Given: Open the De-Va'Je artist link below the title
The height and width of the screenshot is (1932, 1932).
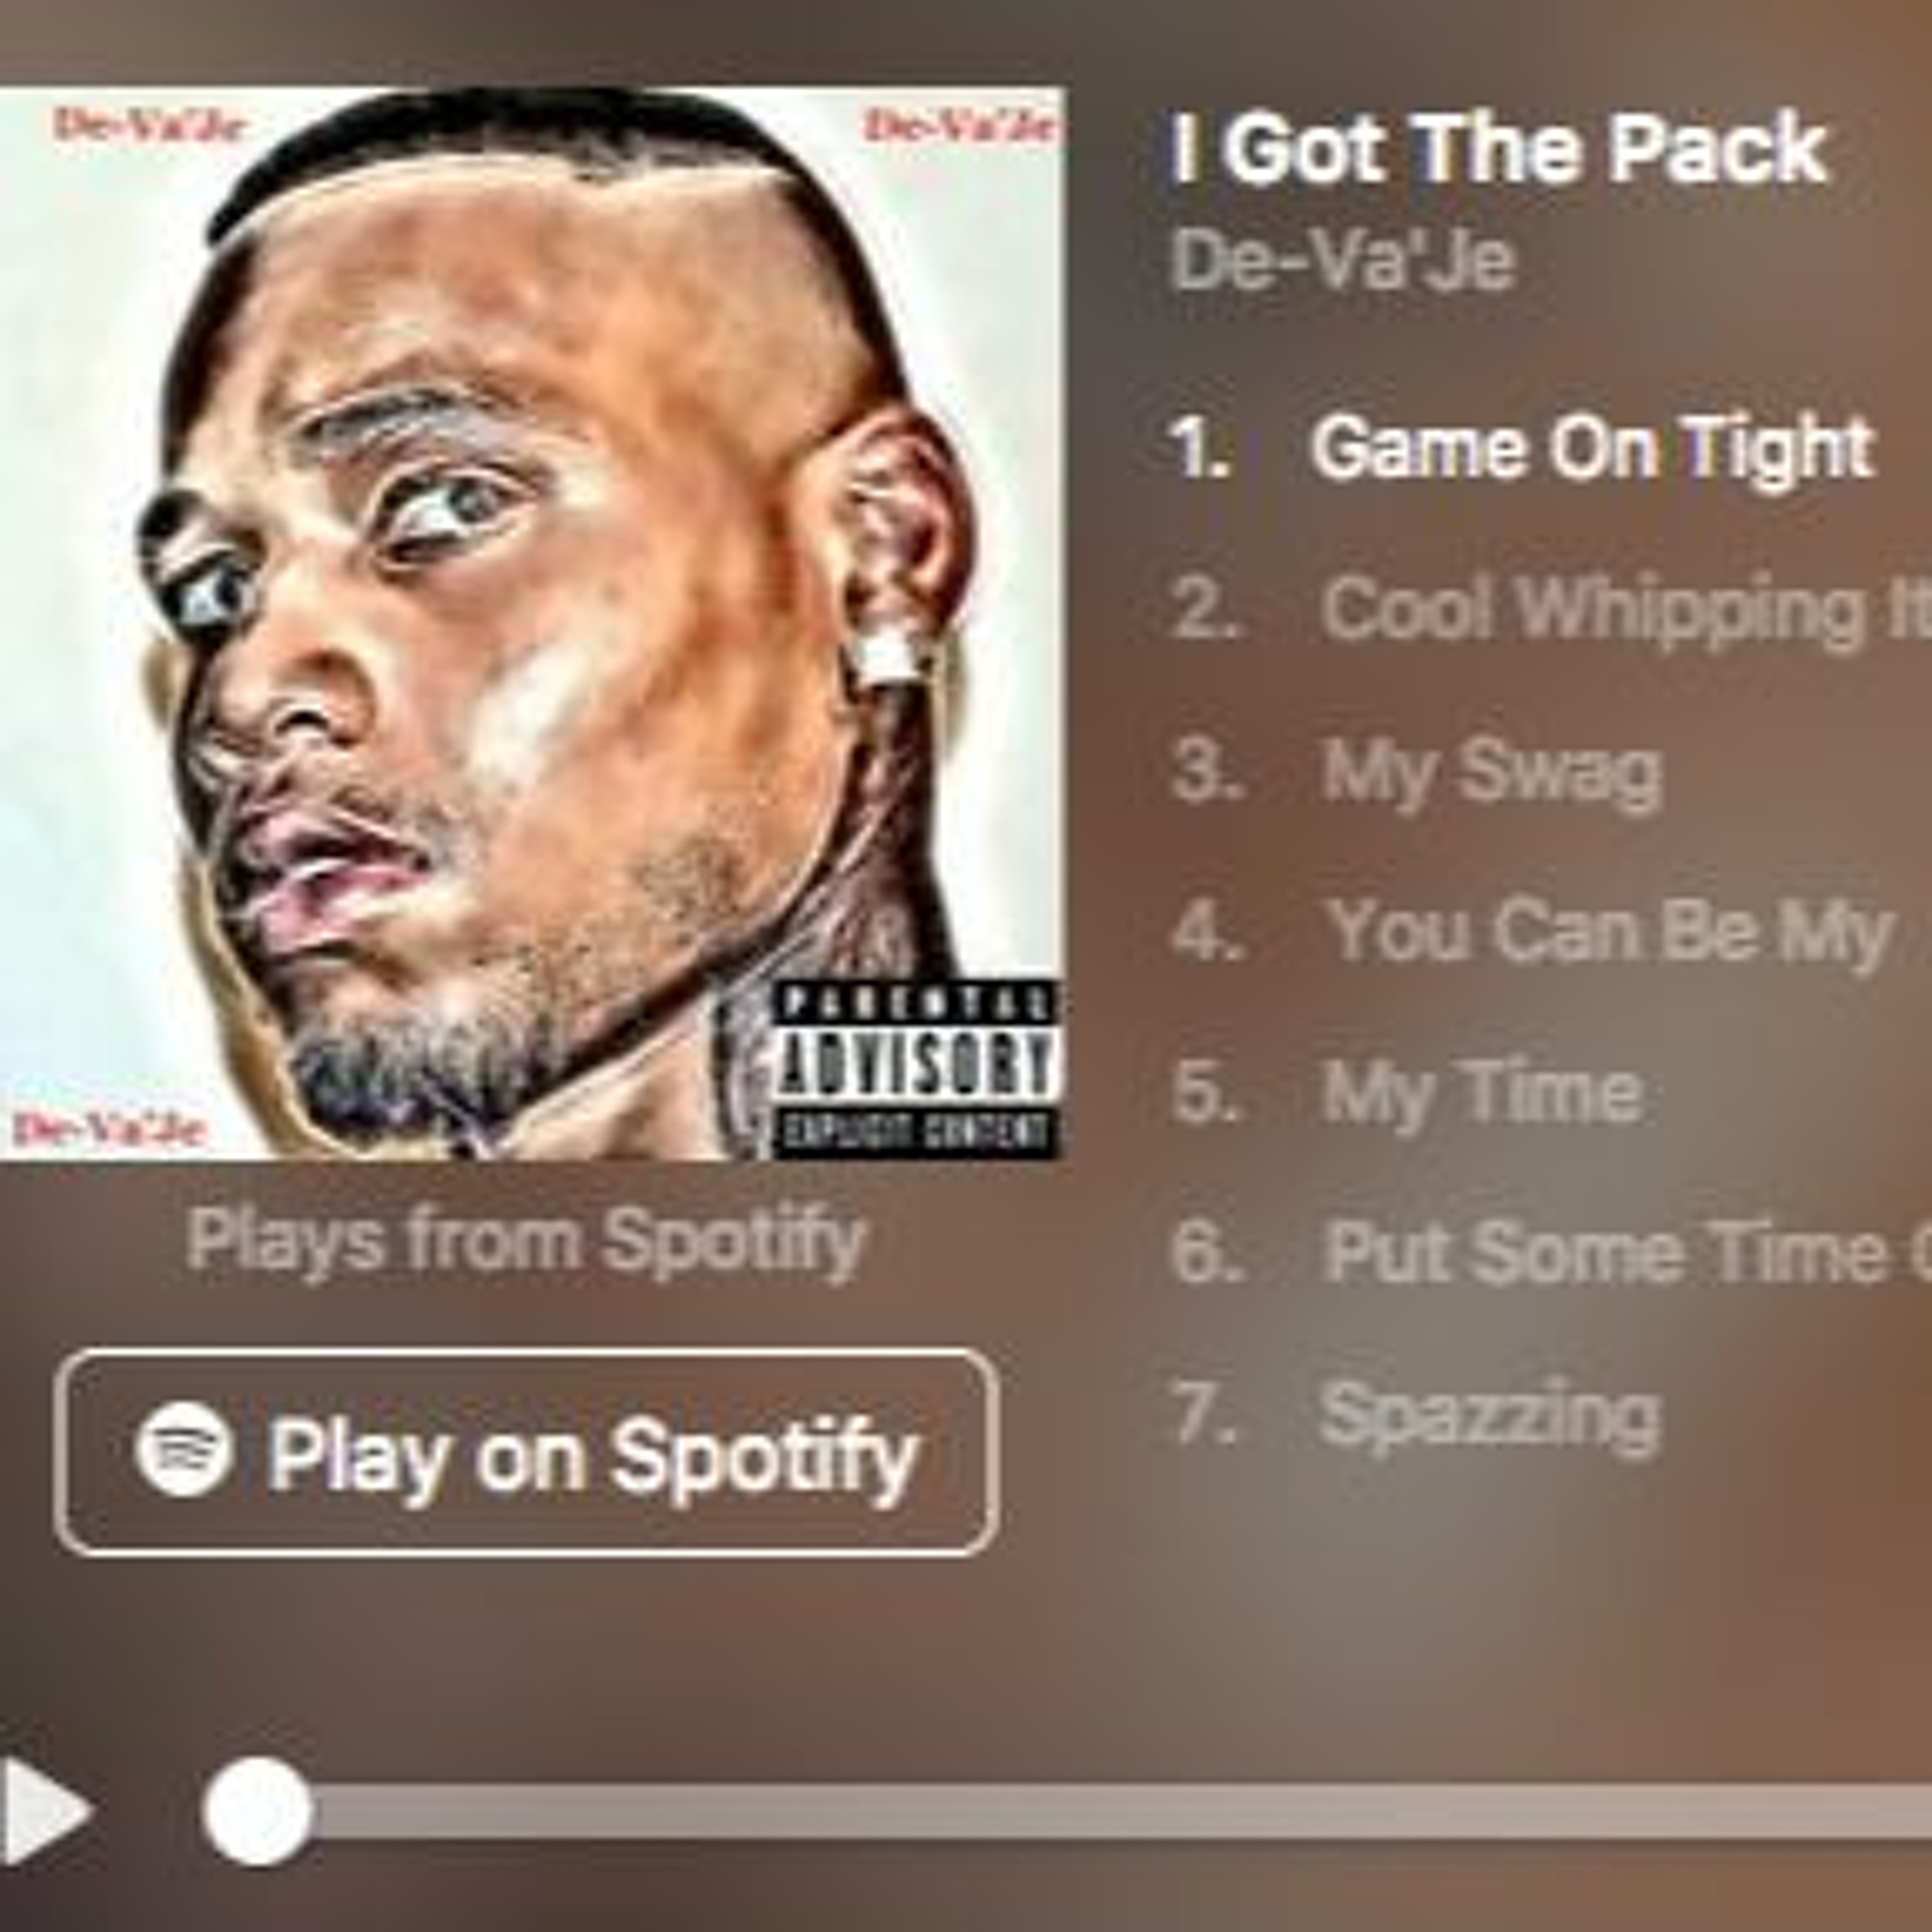Looking at the screenshot, I should [1342, 261].
